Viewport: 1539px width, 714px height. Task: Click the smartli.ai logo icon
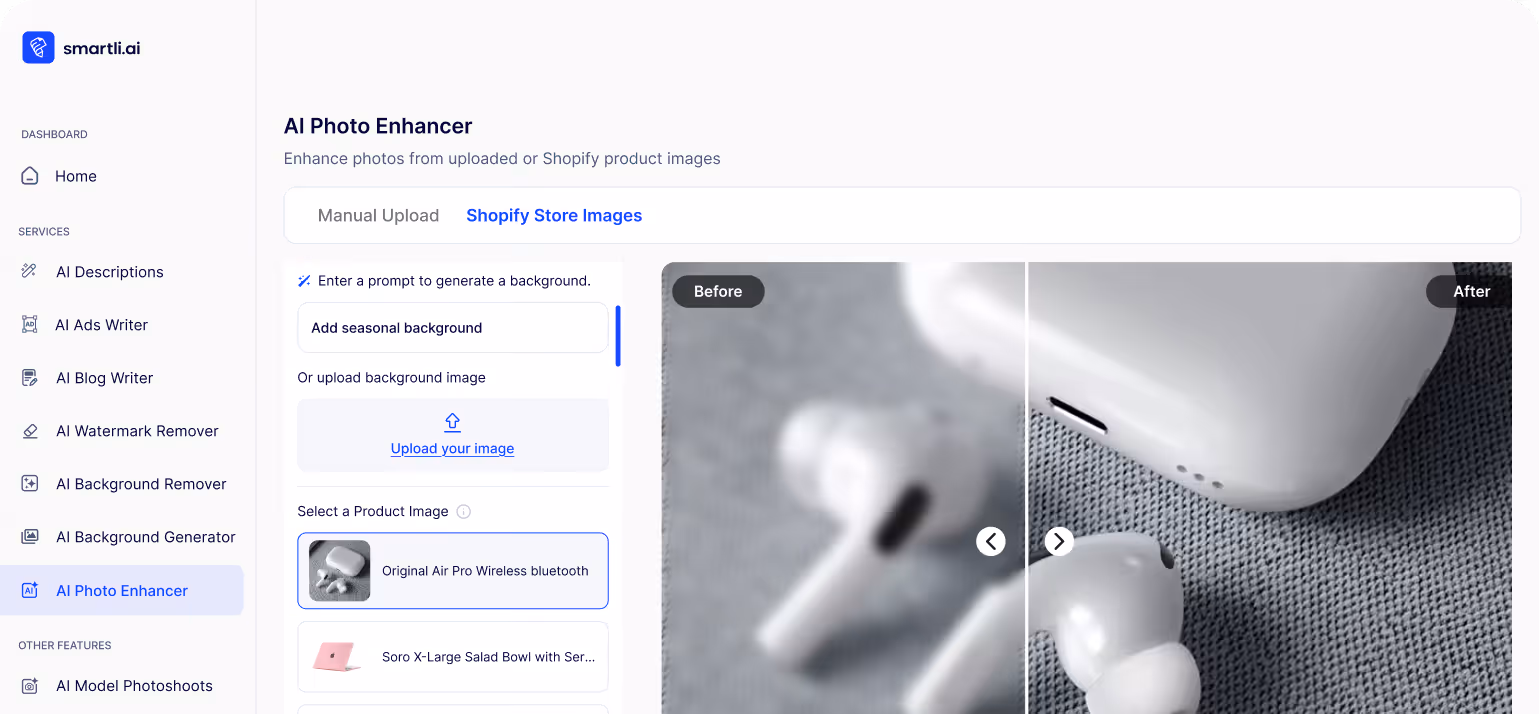pos(37,47)
